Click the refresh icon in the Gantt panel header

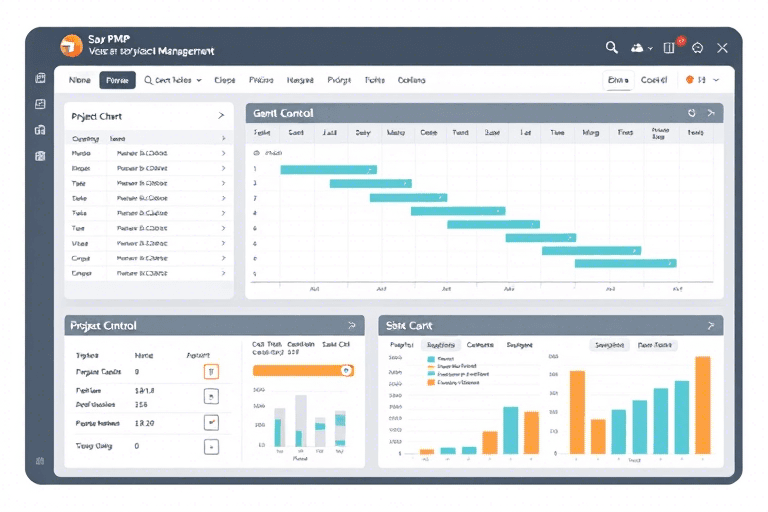(691, 114)
